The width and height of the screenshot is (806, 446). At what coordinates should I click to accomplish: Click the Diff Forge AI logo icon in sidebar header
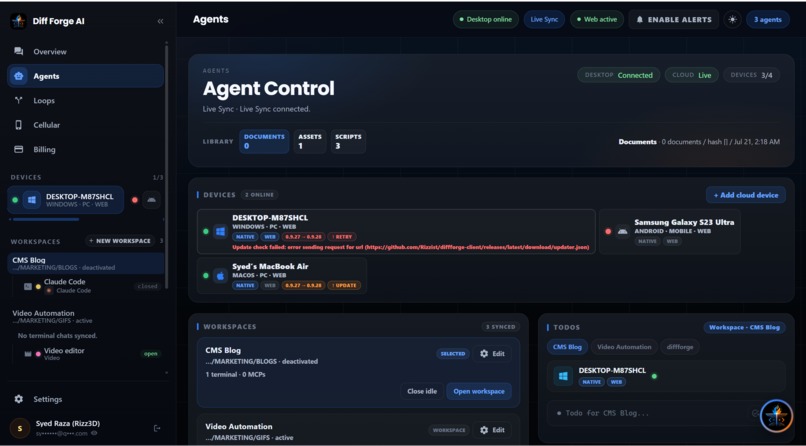pyautogui.click(x=19, y=21)
